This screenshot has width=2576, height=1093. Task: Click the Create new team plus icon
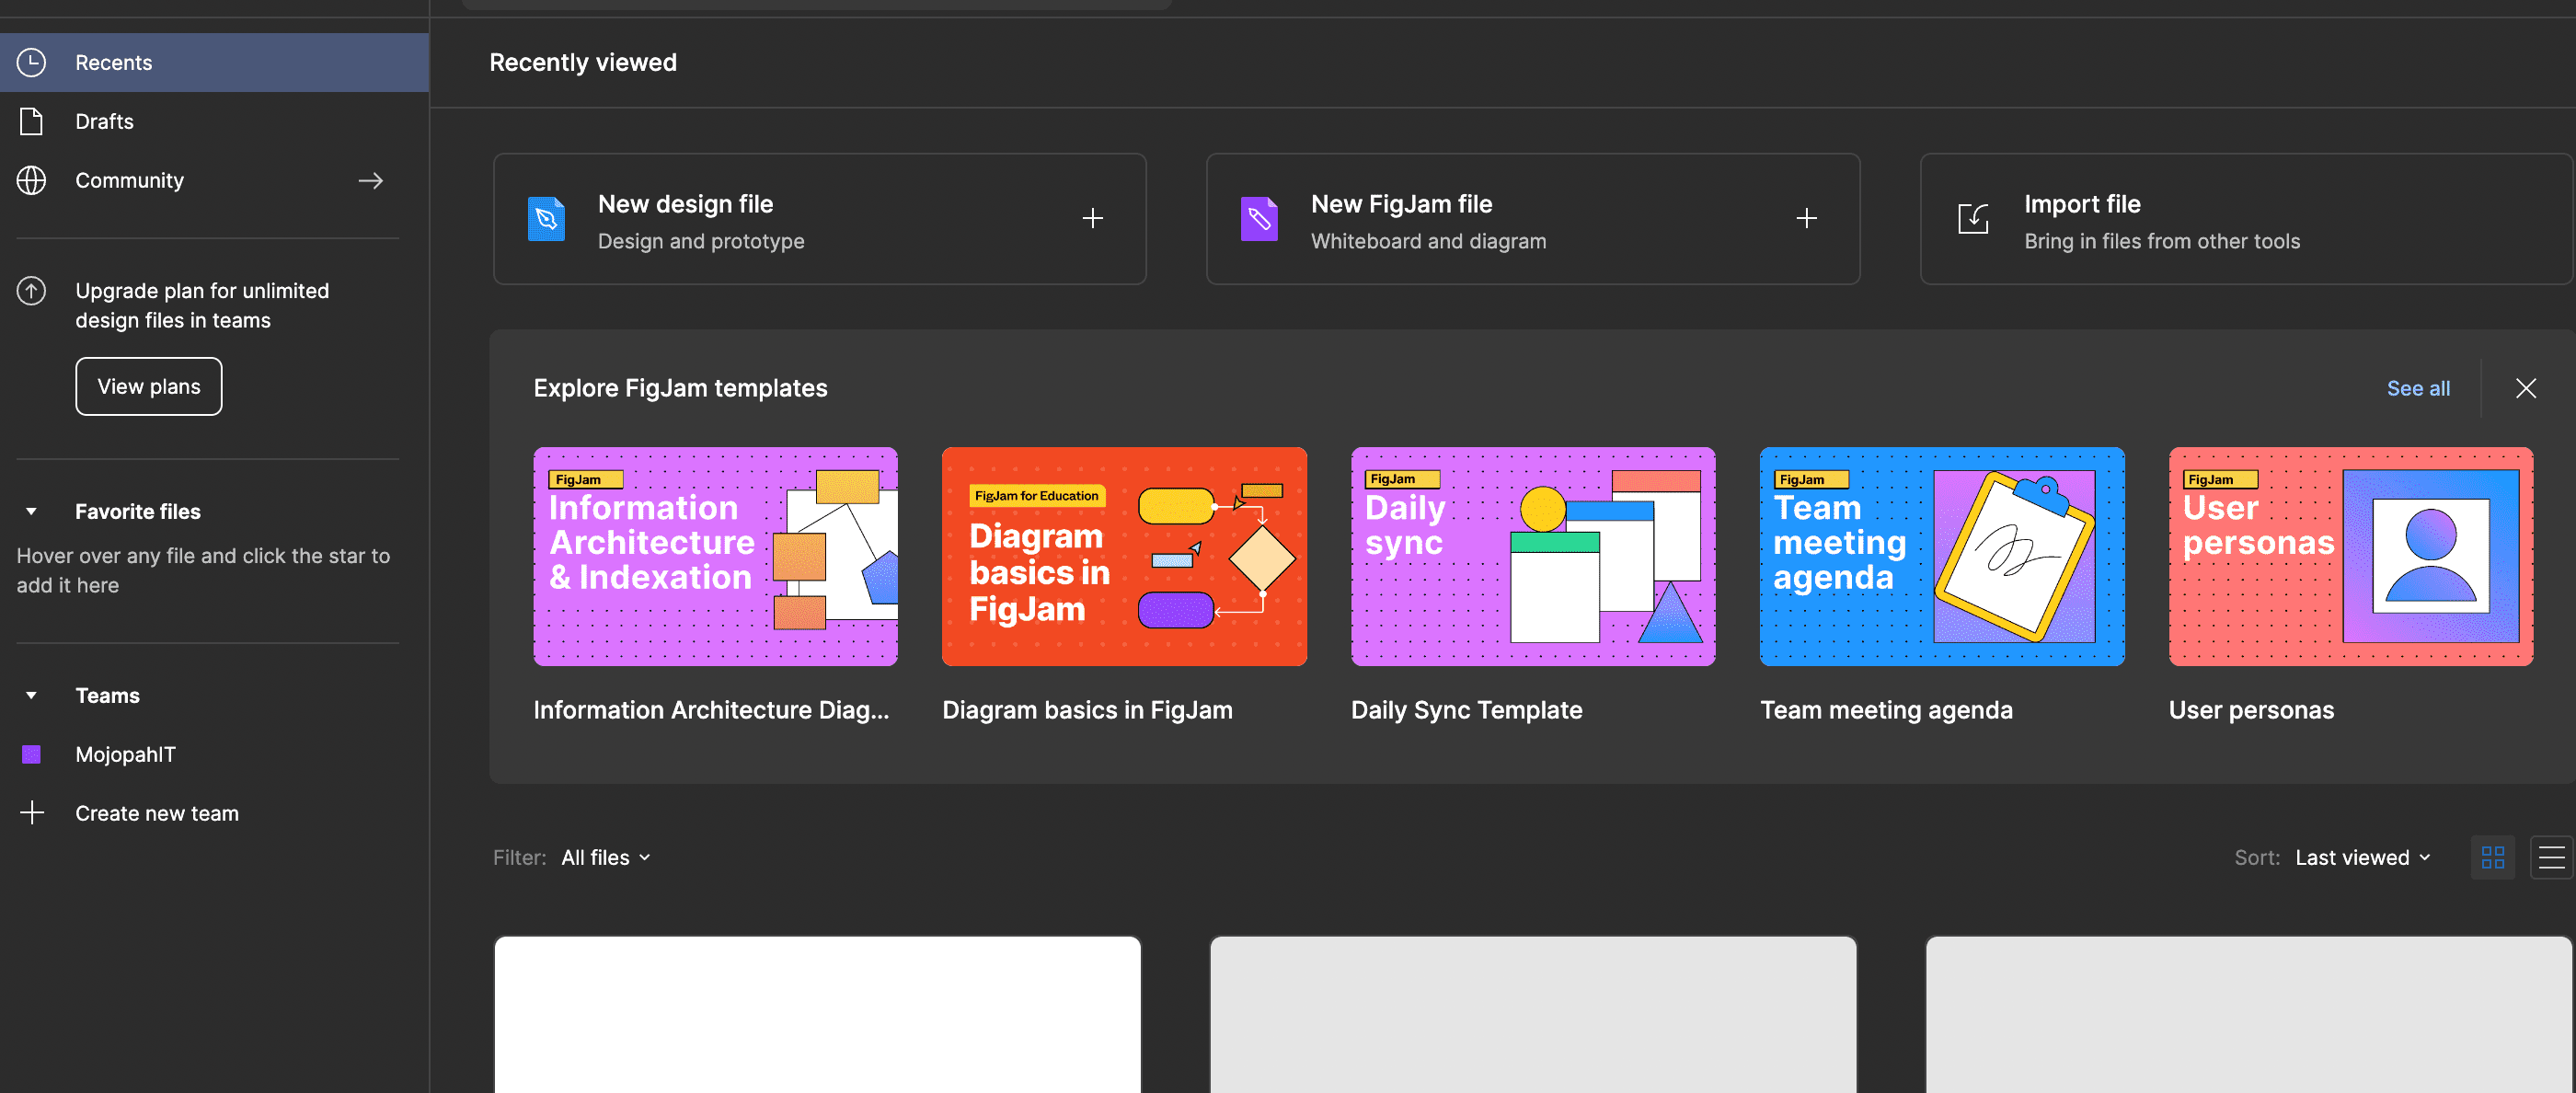(x=31, y=812)
